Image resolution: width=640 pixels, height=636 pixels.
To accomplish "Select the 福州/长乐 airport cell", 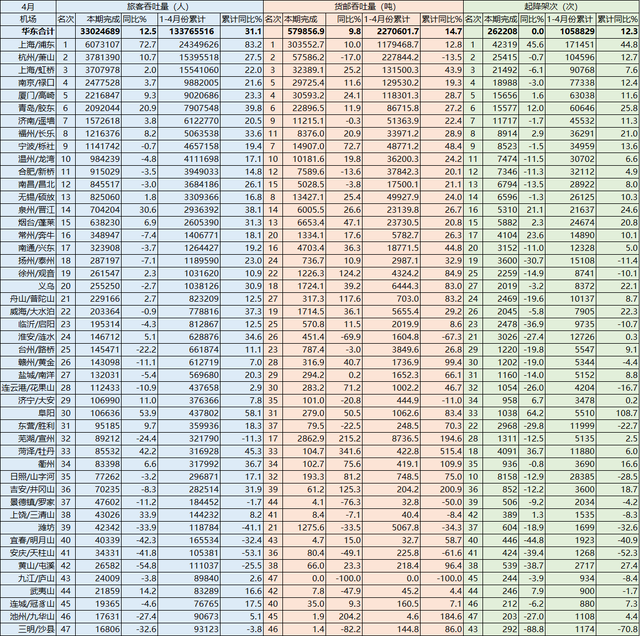I will click(28, 133).
